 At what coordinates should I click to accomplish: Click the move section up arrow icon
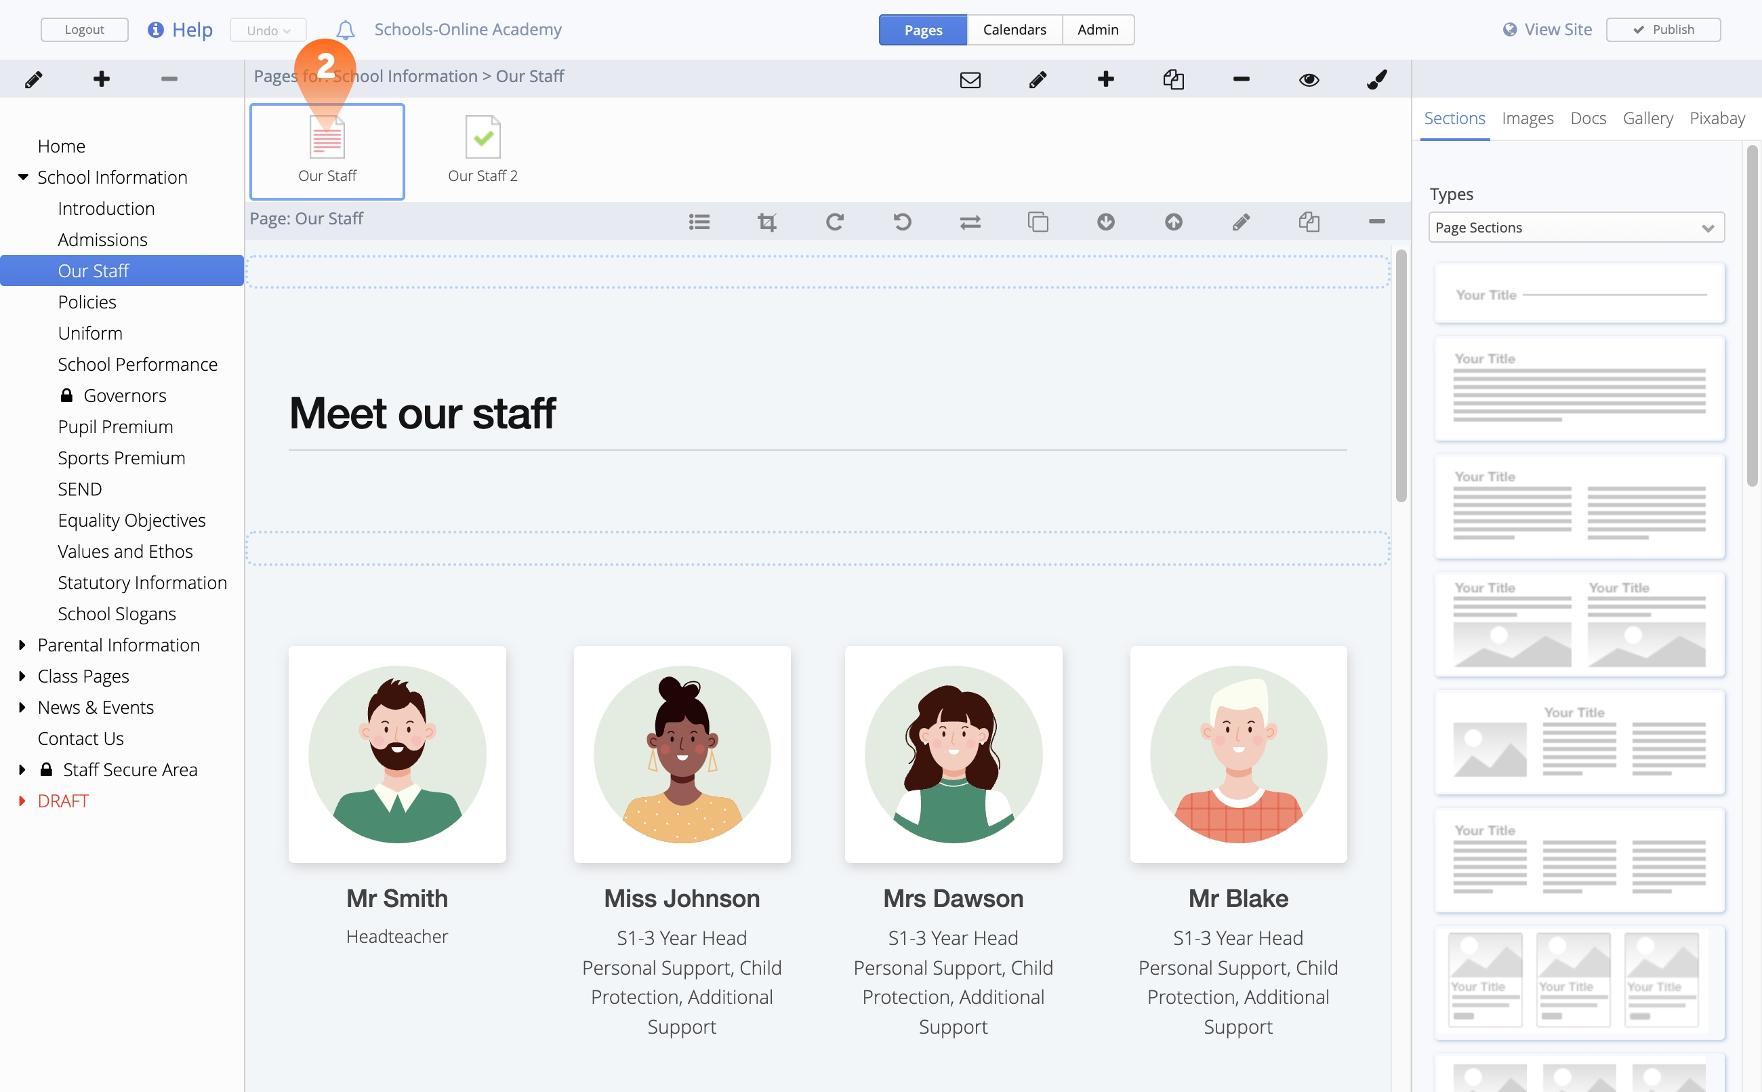tap(1174, 222)
